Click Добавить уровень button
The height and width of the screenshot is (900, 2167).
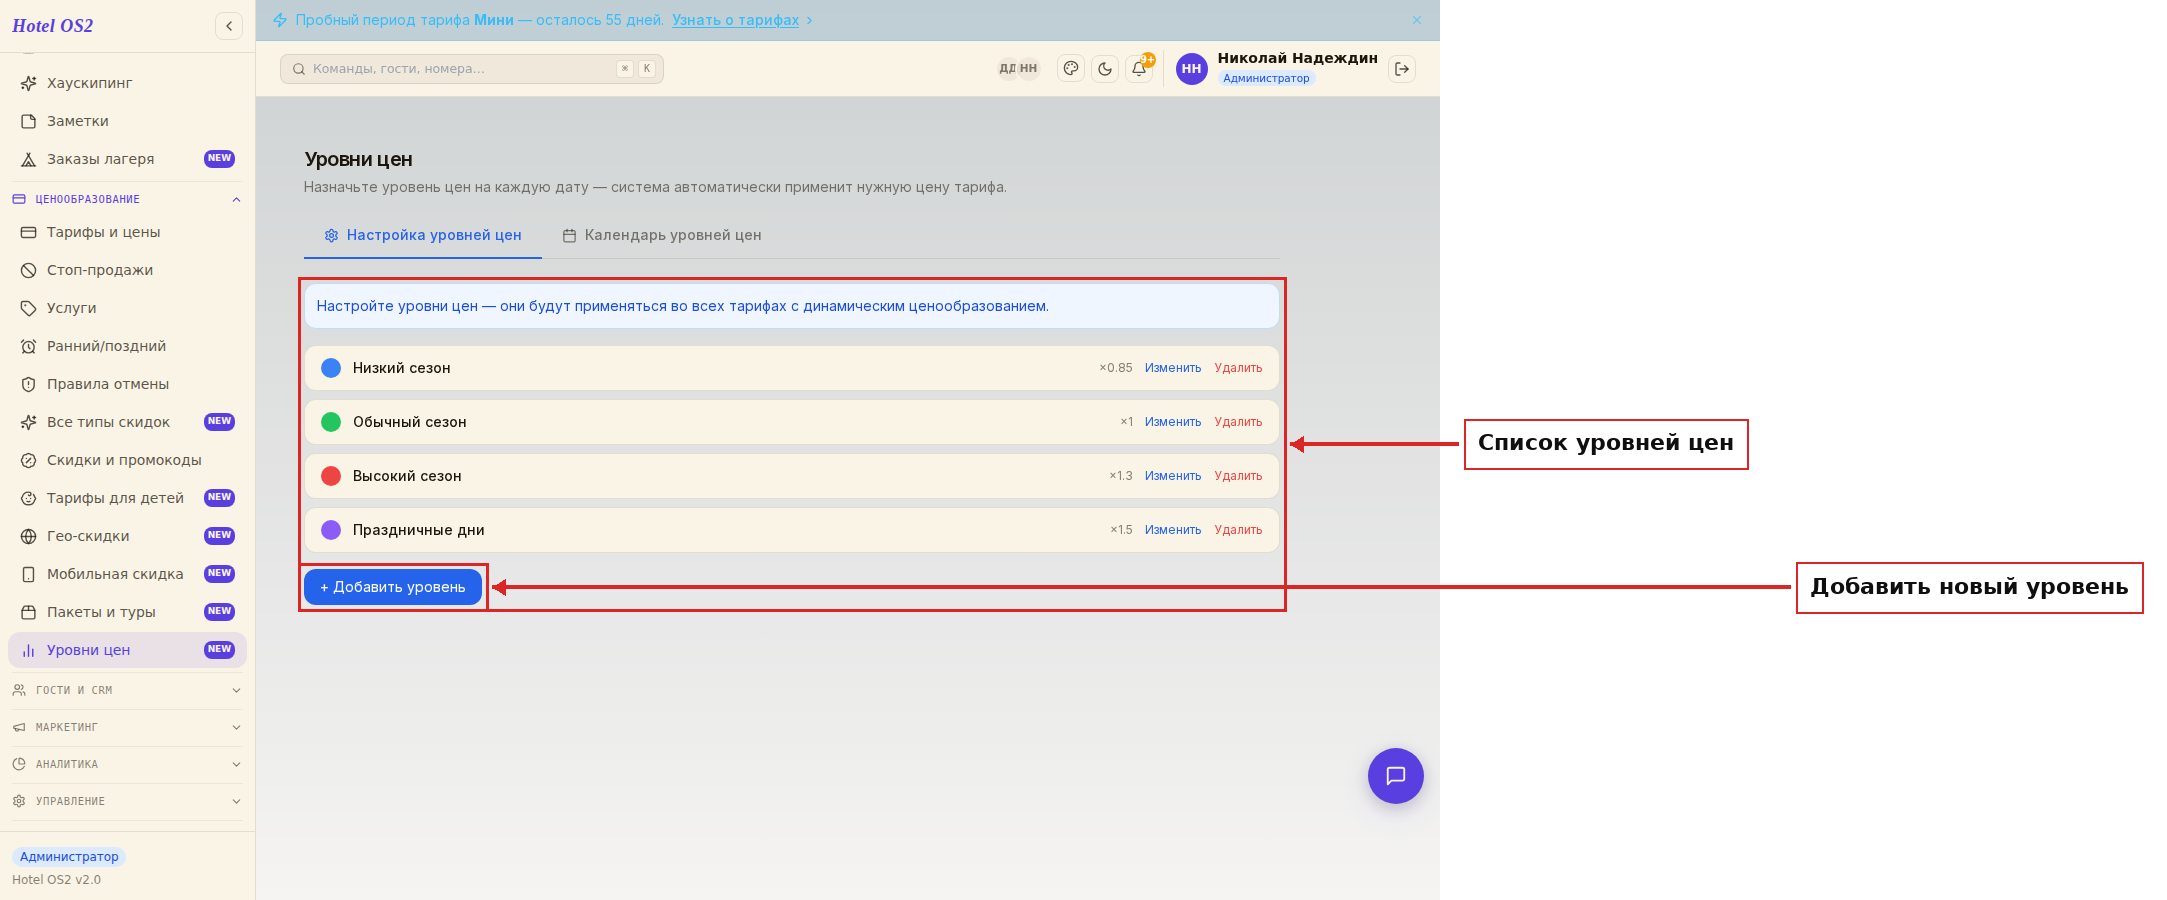coord(393,587)
